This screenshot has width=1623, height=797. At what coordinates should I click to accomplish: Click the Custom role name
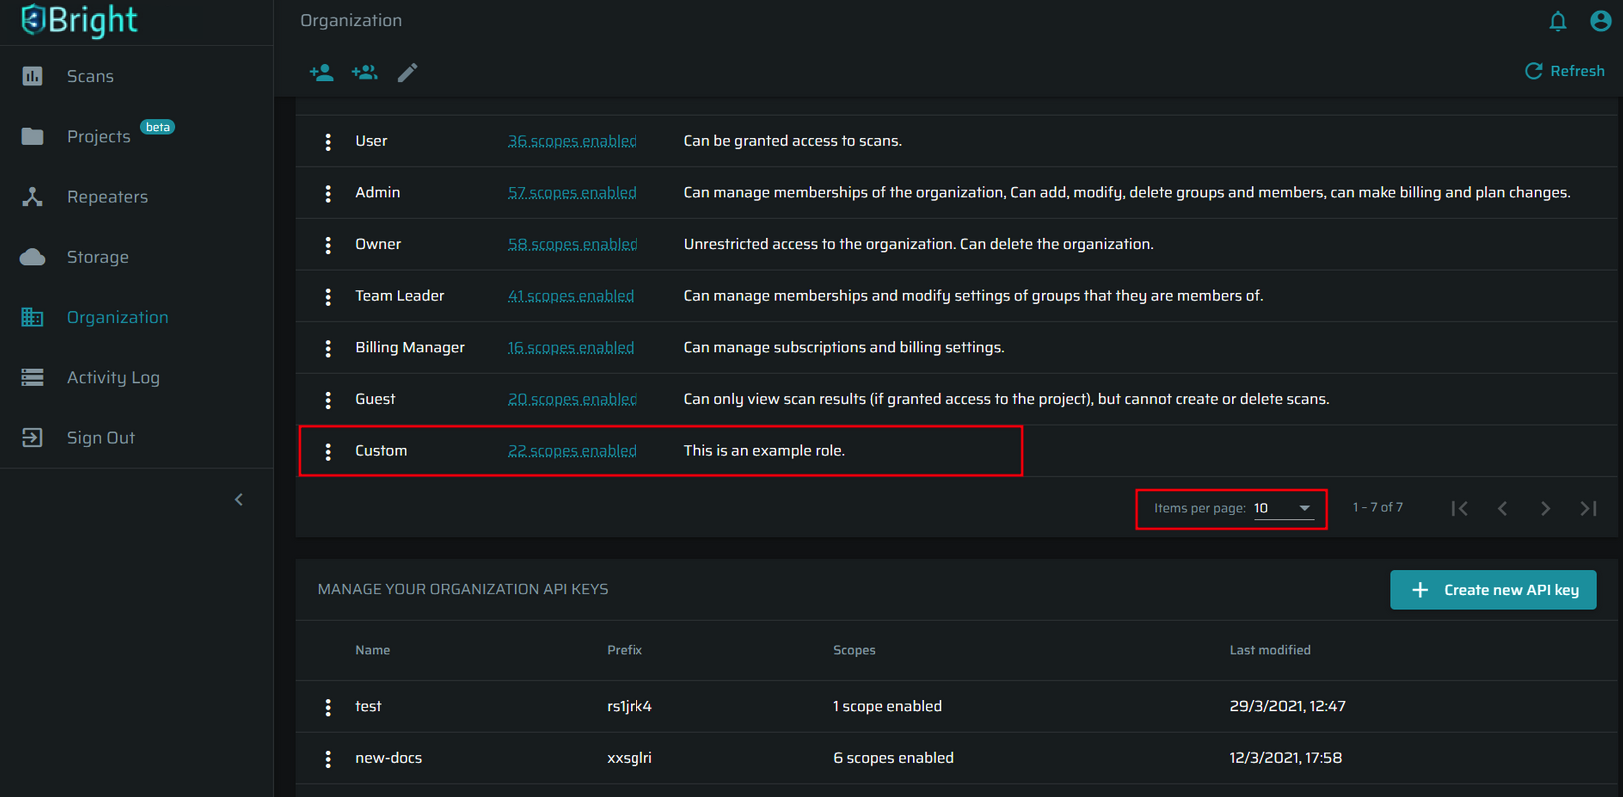click(381, 451)
